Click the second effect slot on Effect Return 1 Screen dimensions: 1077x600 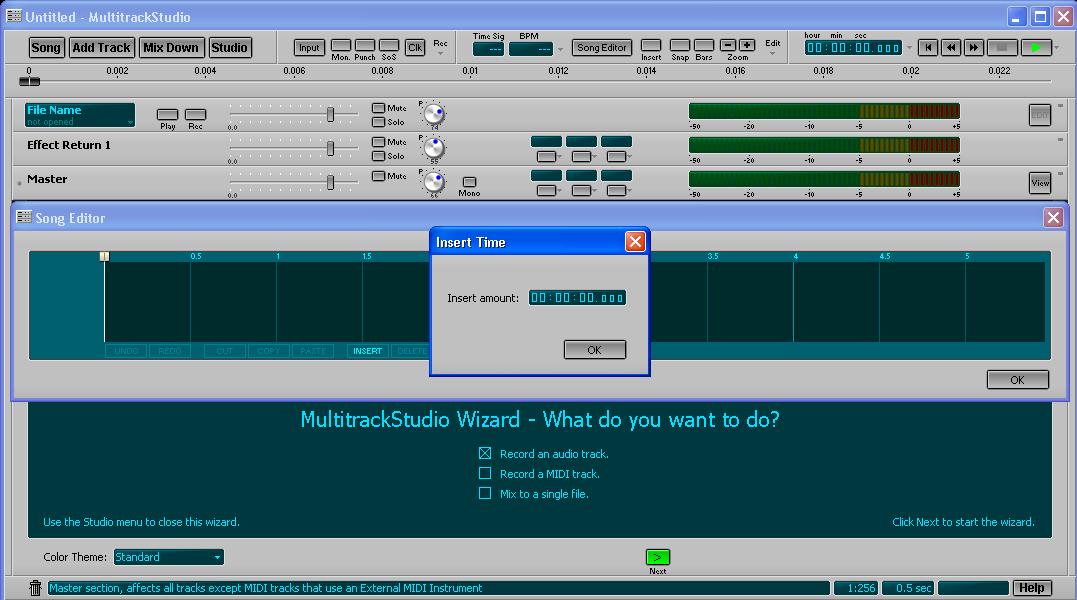tap(581, 141)
